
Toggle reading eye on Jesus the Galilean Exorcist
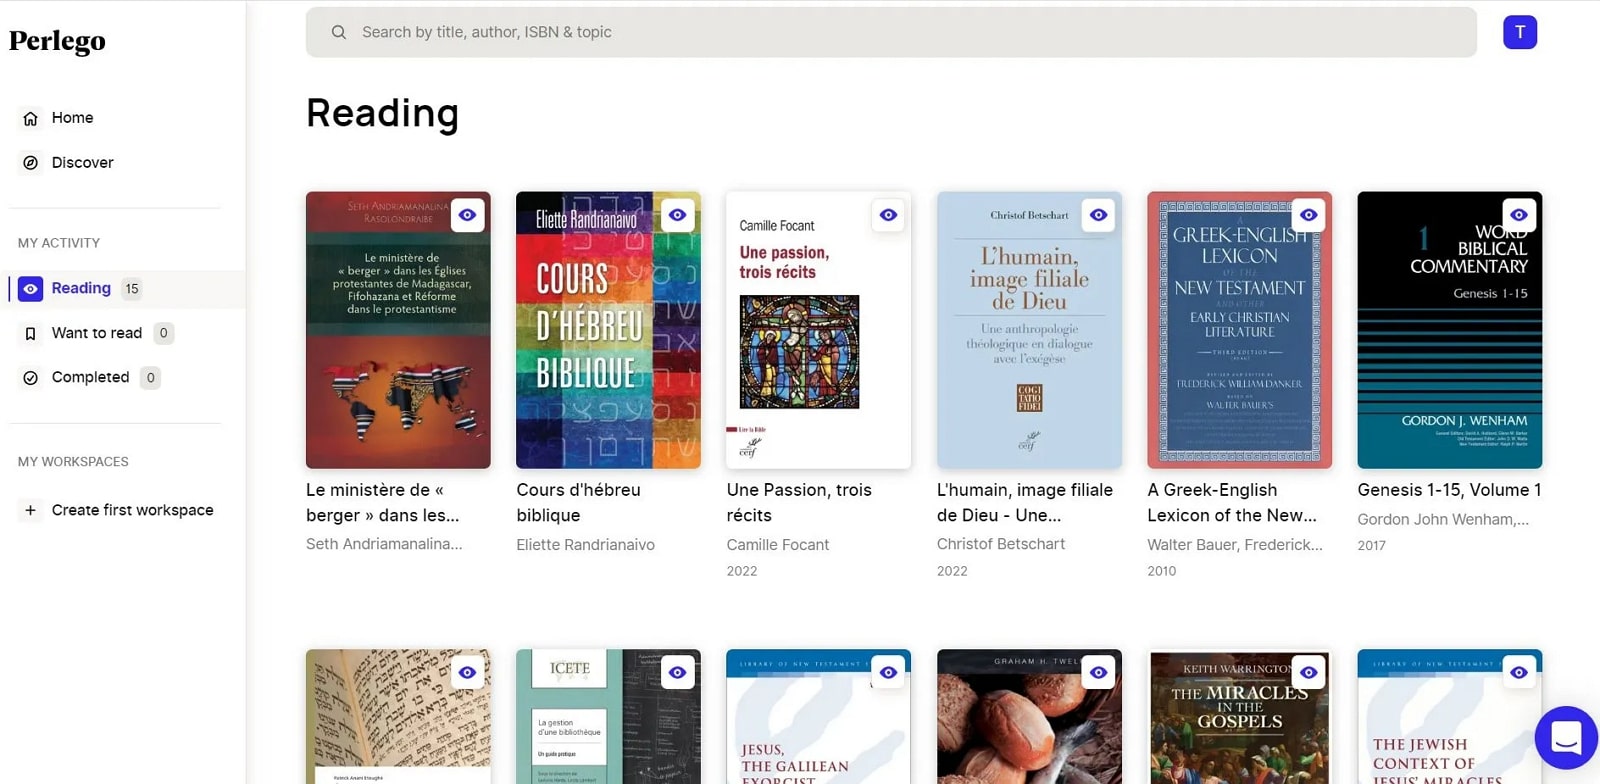pyautogui.click(x=888, y=673)
